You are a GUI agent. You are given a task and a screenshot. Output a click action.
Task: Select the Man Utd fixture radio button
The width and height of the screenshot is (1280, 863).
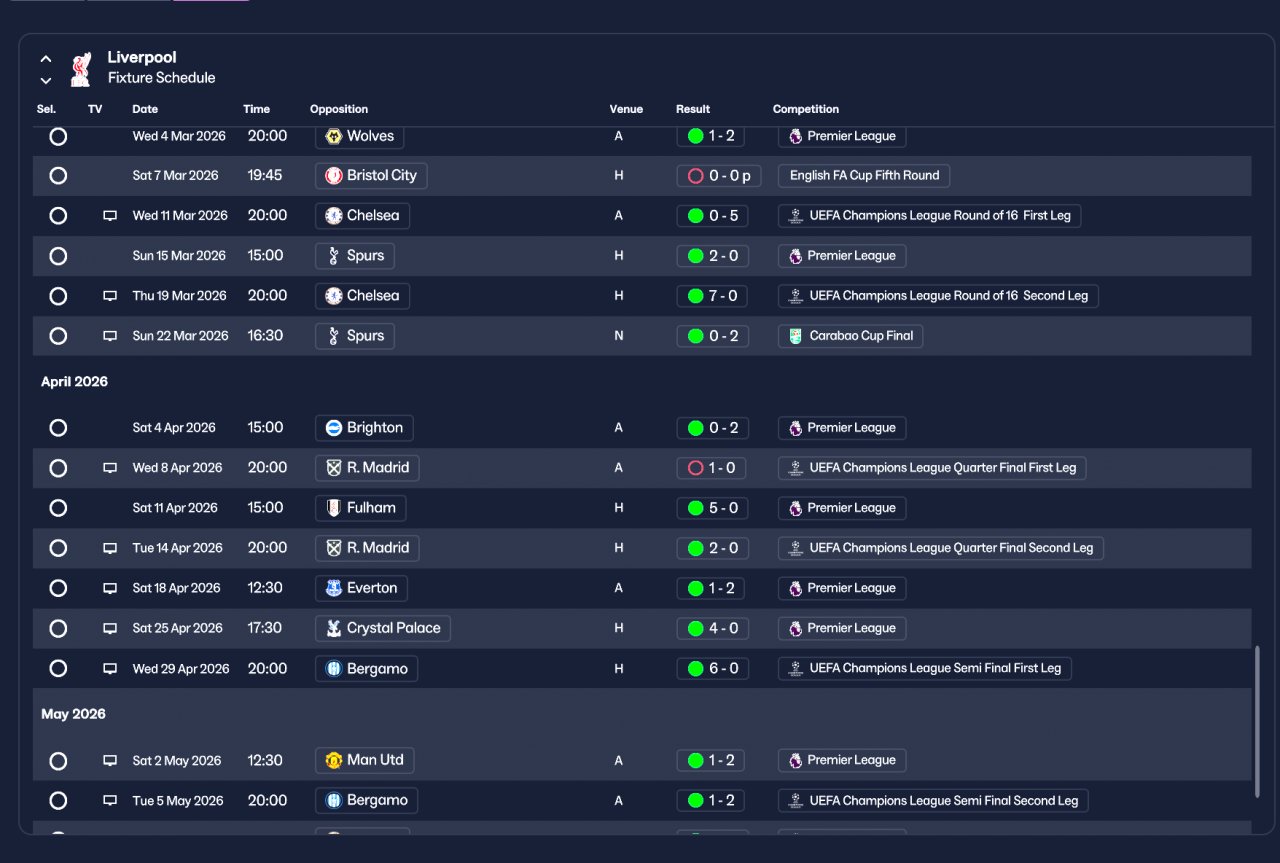[58, 761]
